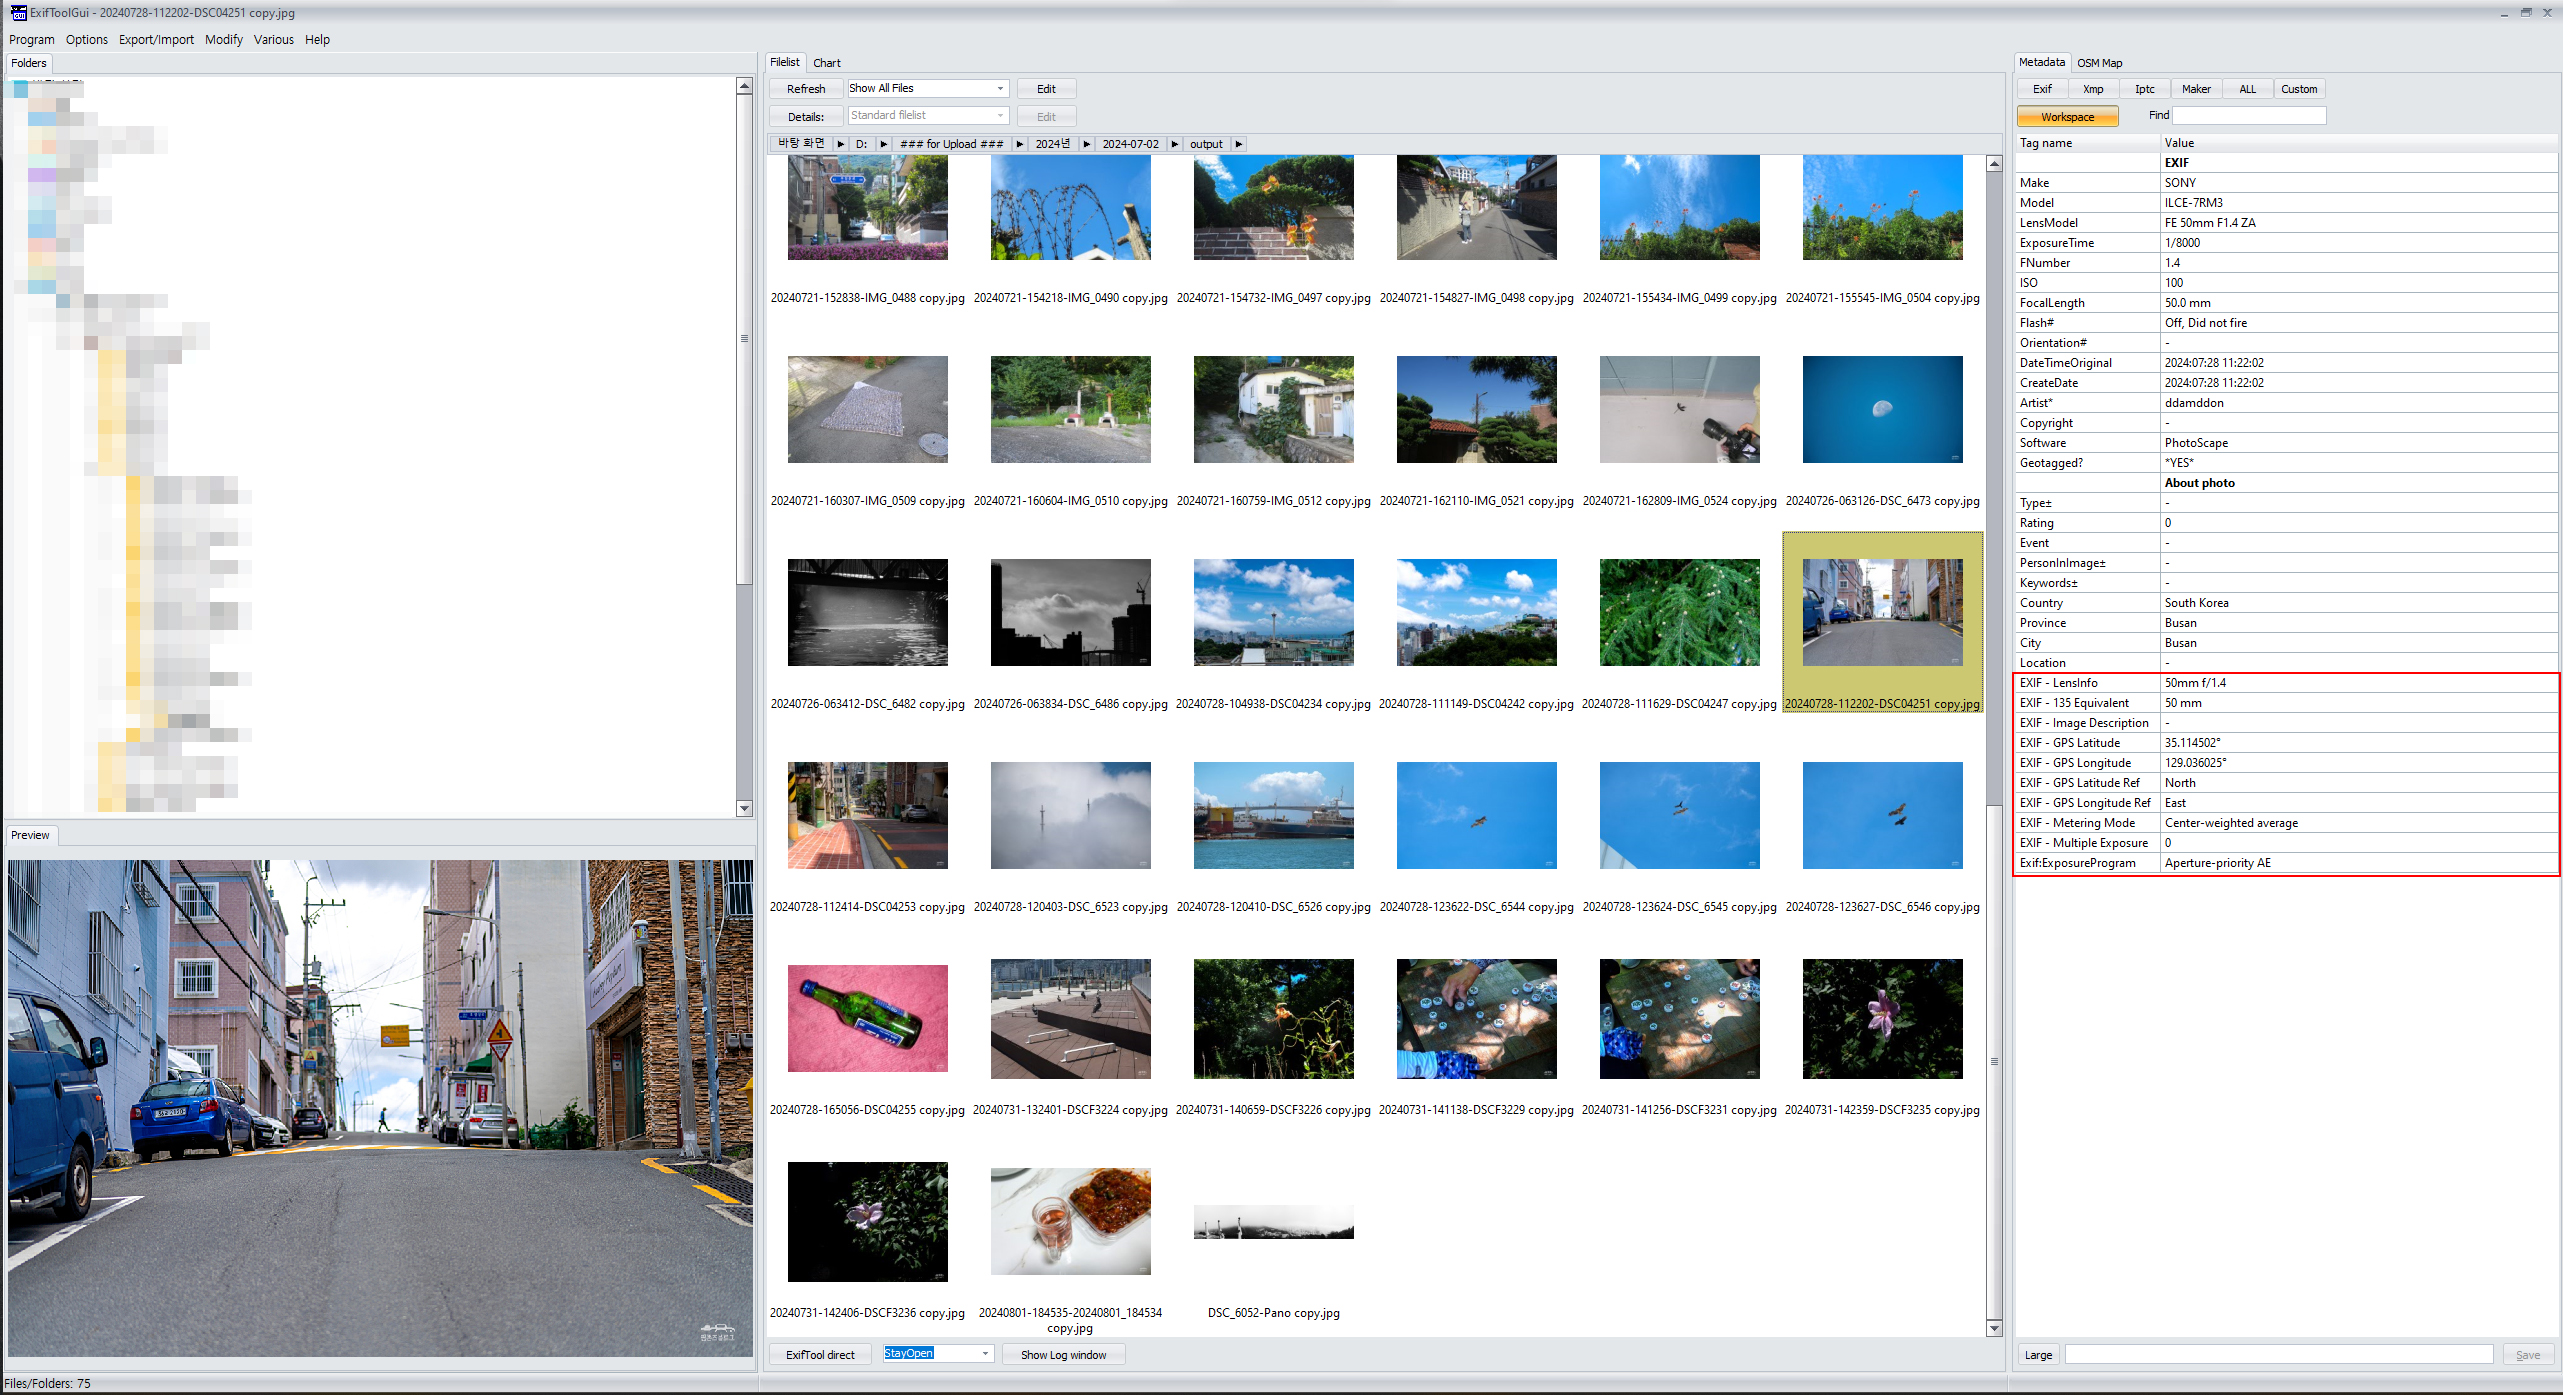This screenshot has height=1395, width=2563.
Task: Click the Refresh button
Action: 806,89
